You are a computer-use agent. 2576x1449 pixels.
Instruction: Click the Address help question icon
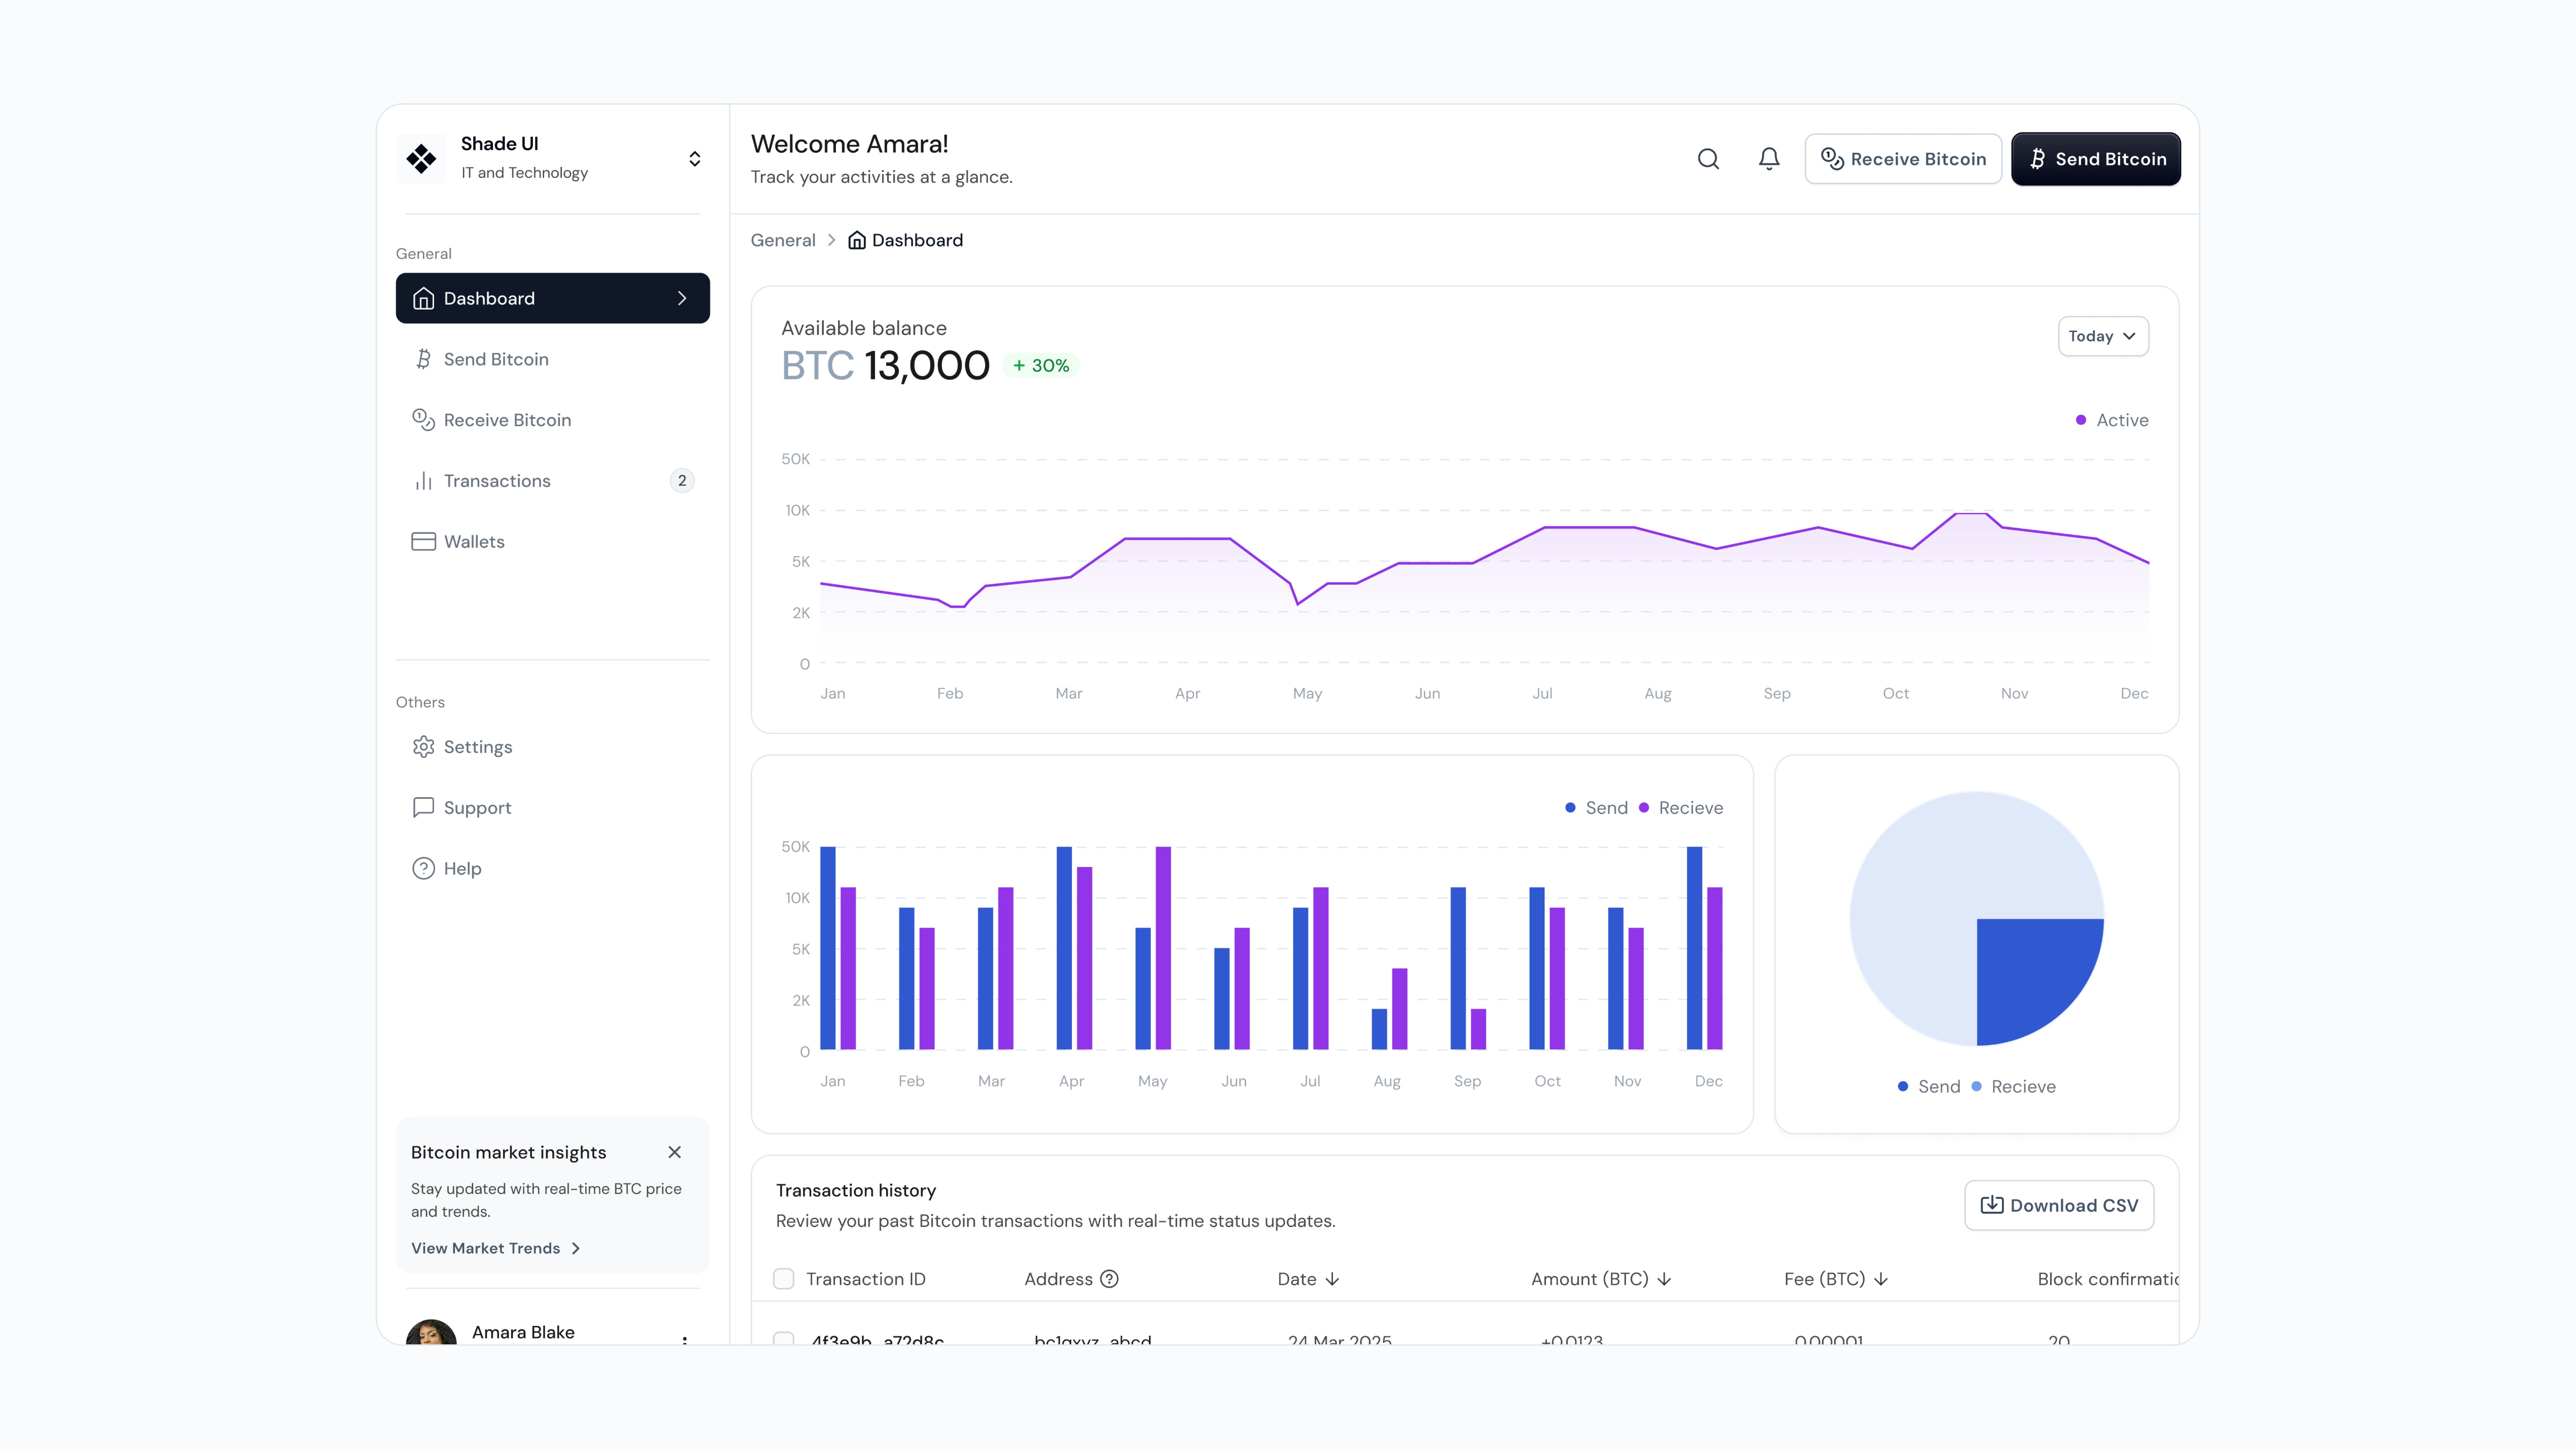coord(1109,1279)
